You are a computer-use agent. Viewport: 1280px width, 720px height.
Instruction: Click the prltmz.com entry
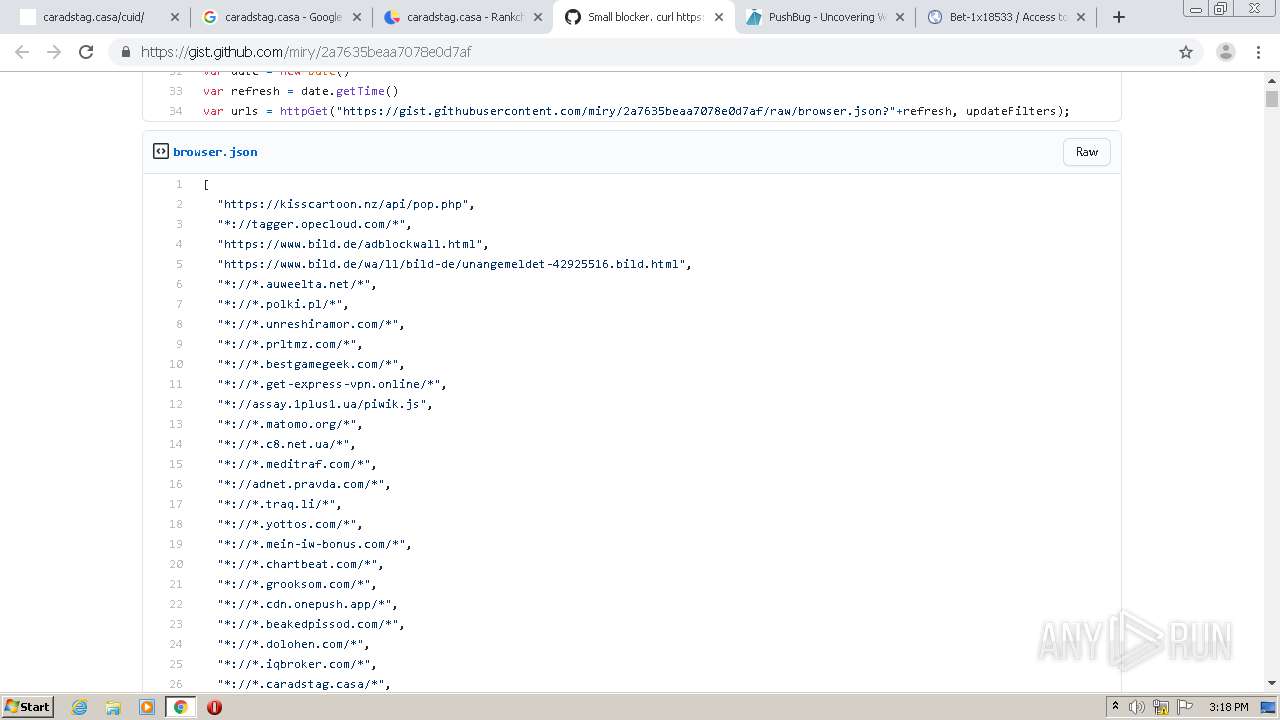(x=290, y=344)
